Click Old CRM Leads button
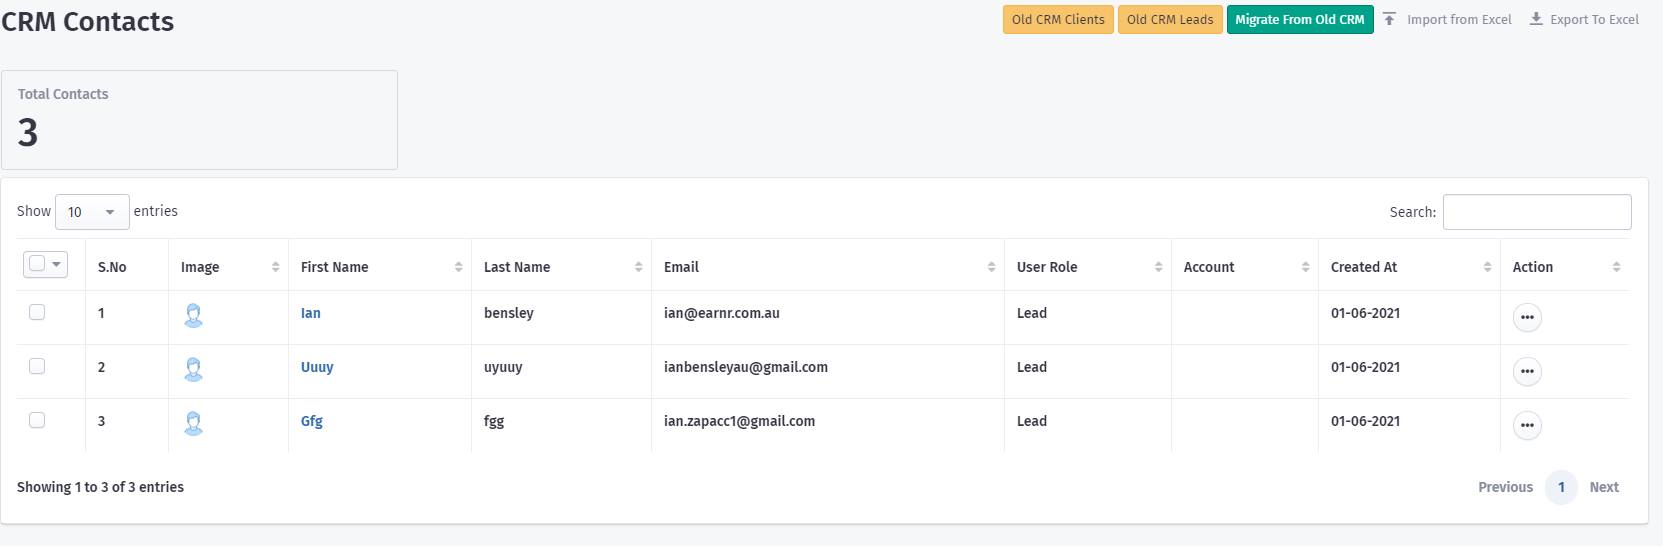 (1170, 20)
